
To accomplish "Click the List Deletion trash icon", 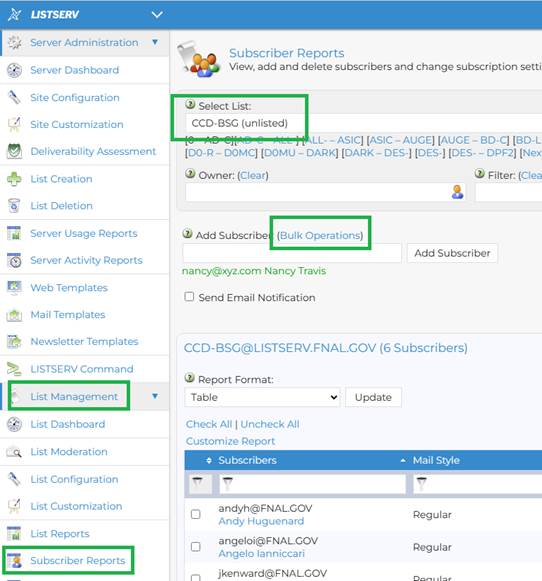I will pyautogui.click(x=14, y=206).
